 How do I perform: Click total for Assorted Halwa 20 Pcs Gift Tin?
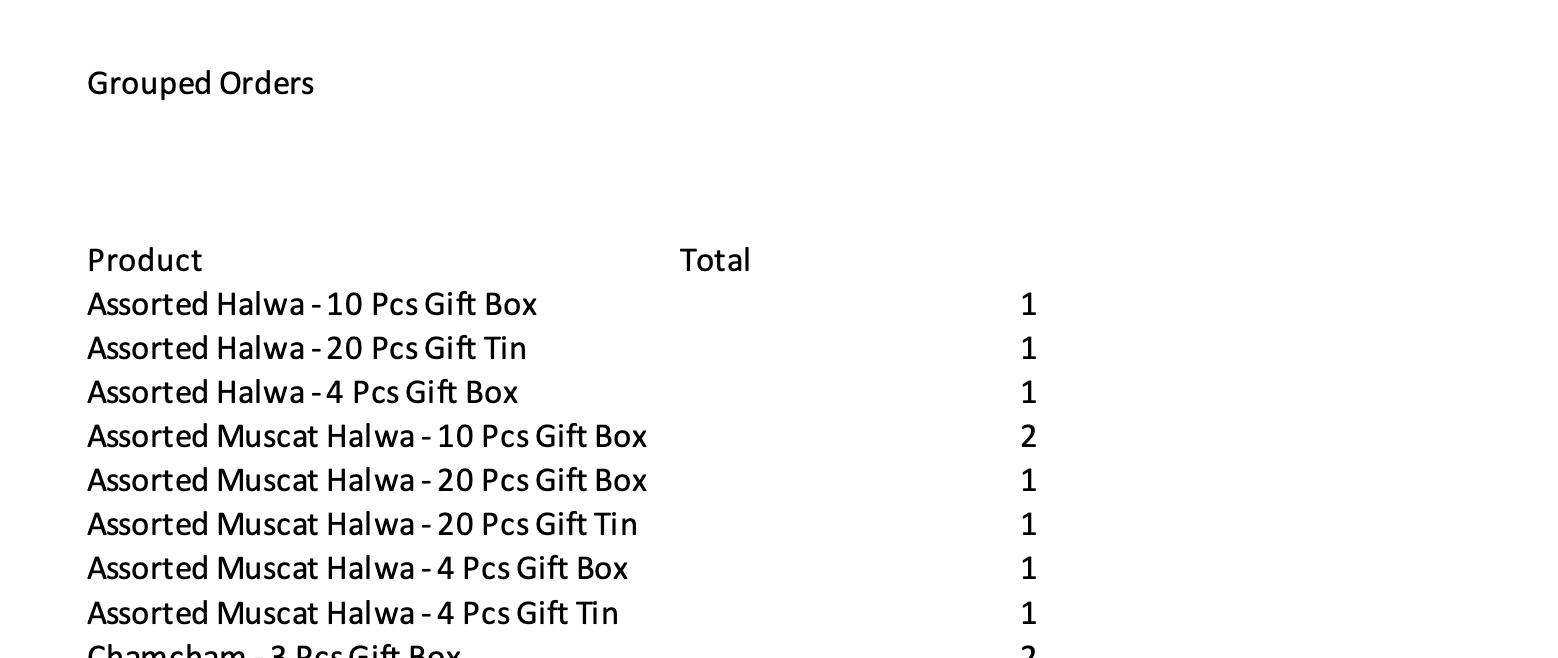(x=1028, y=349)
